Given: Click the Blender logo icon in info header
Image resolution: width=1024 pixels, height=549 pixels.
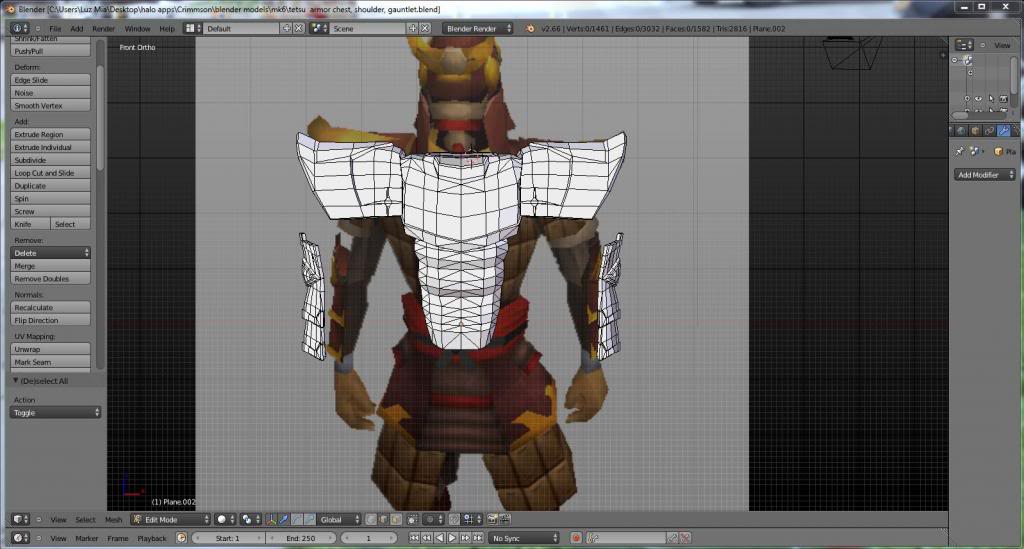Looking at the screenshot, I should click(x=530, y=29).
